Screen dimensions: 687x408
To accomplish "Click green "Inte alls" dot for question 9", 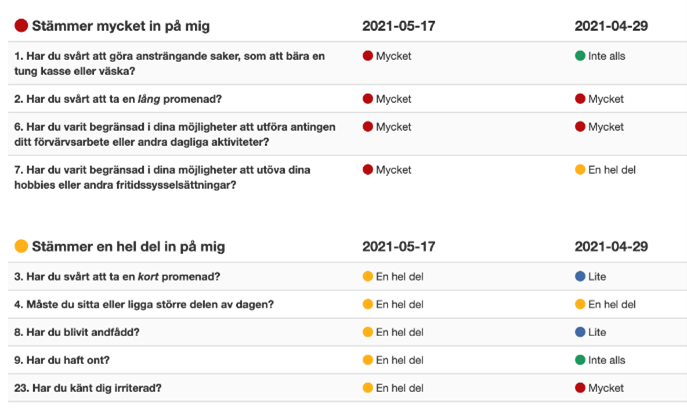I will pyautogui.click(x=580, y=360).
